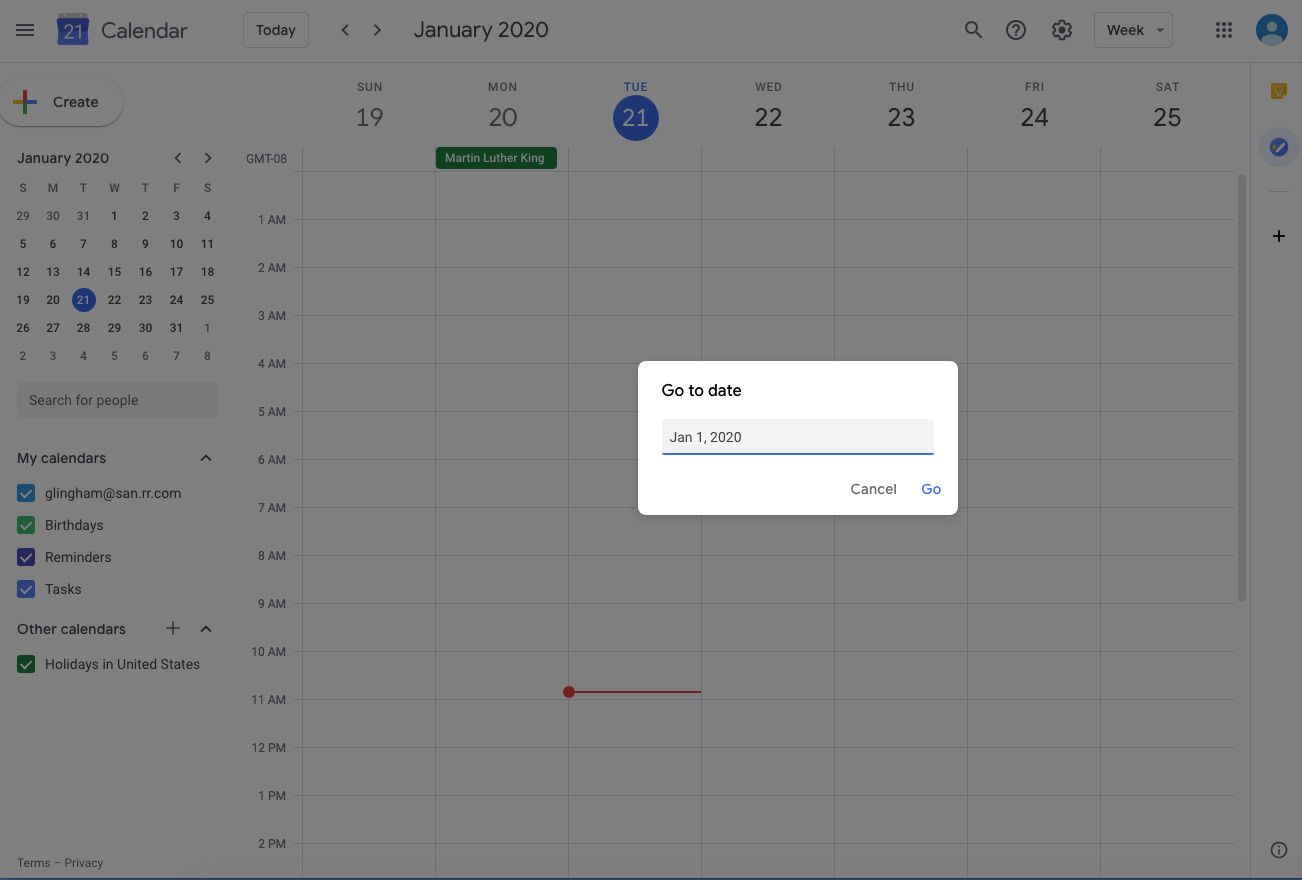The image size is (1302, 880).
Task: Open the Terms link
Action: [x=33, y=863]
